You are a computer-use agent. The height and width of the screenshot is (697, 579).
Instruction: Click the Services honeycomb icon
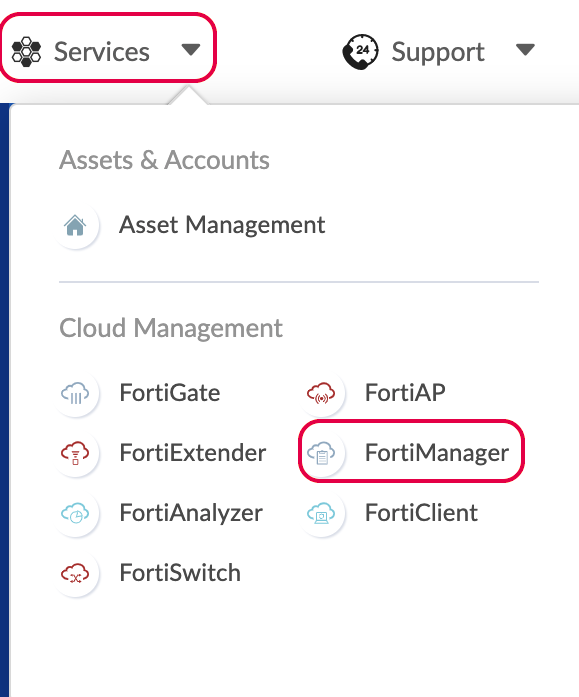[x=26, y=52]
